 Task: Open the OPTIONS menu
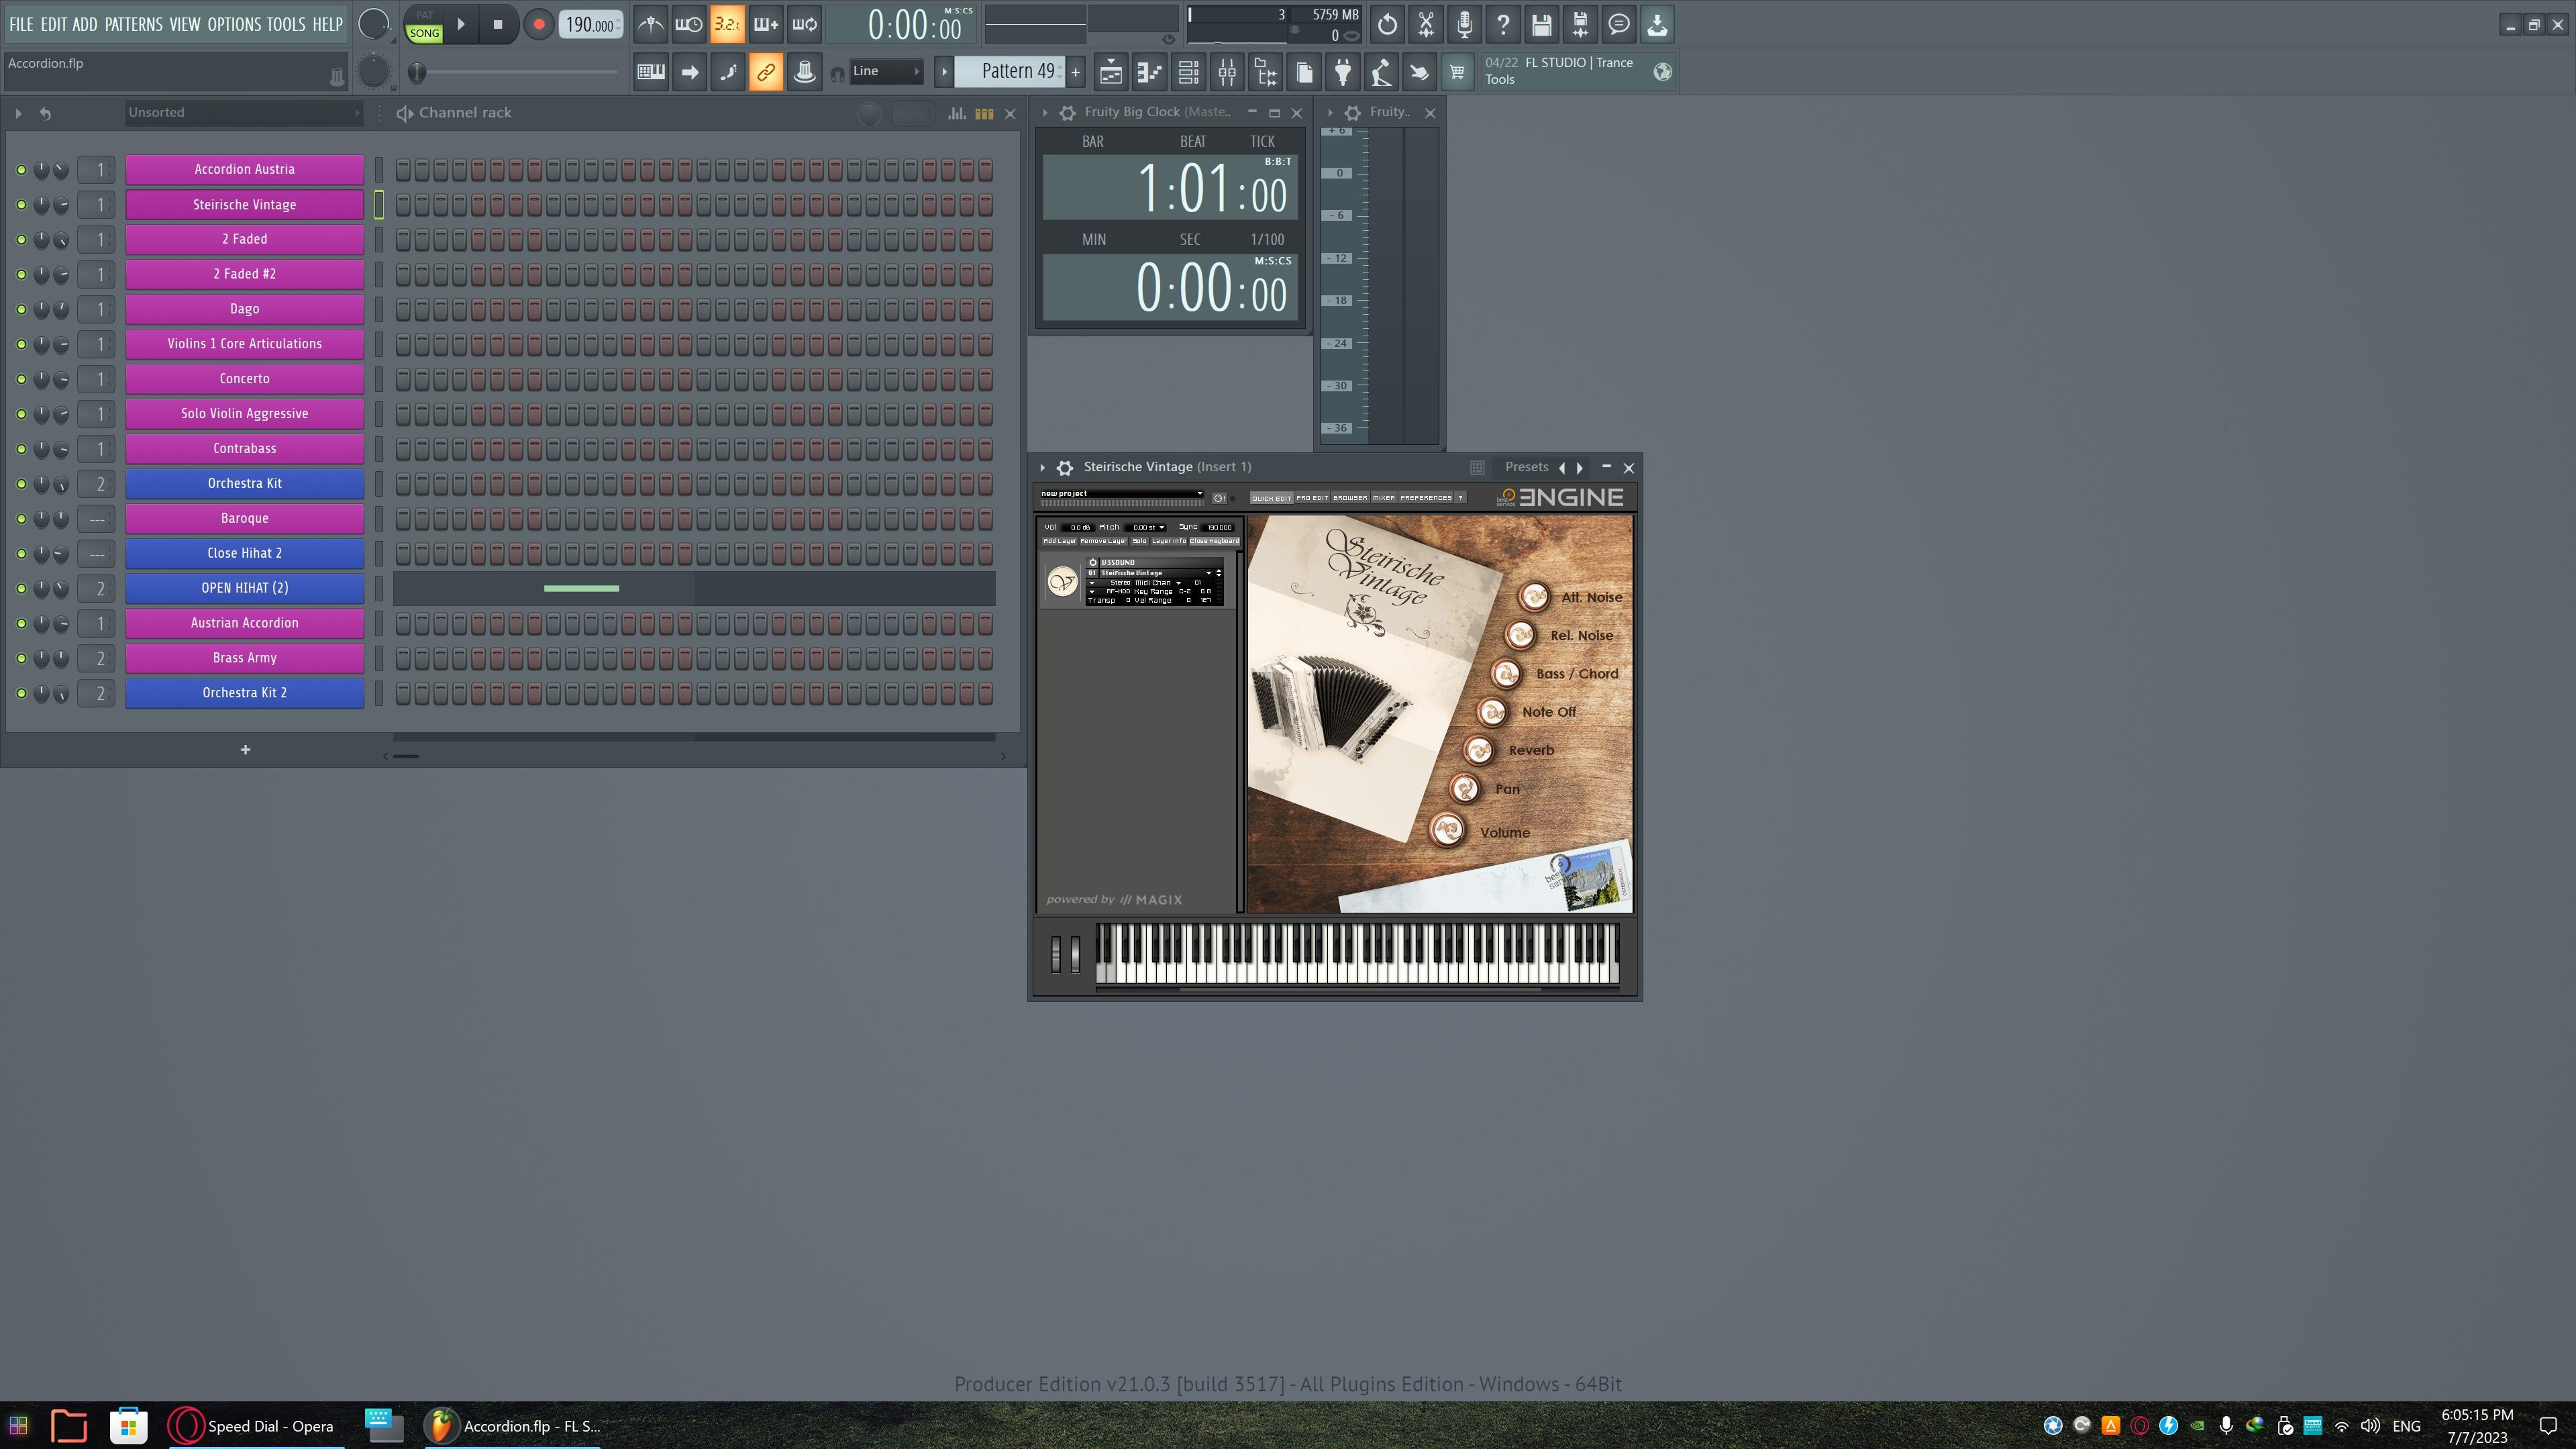point(234,24)
